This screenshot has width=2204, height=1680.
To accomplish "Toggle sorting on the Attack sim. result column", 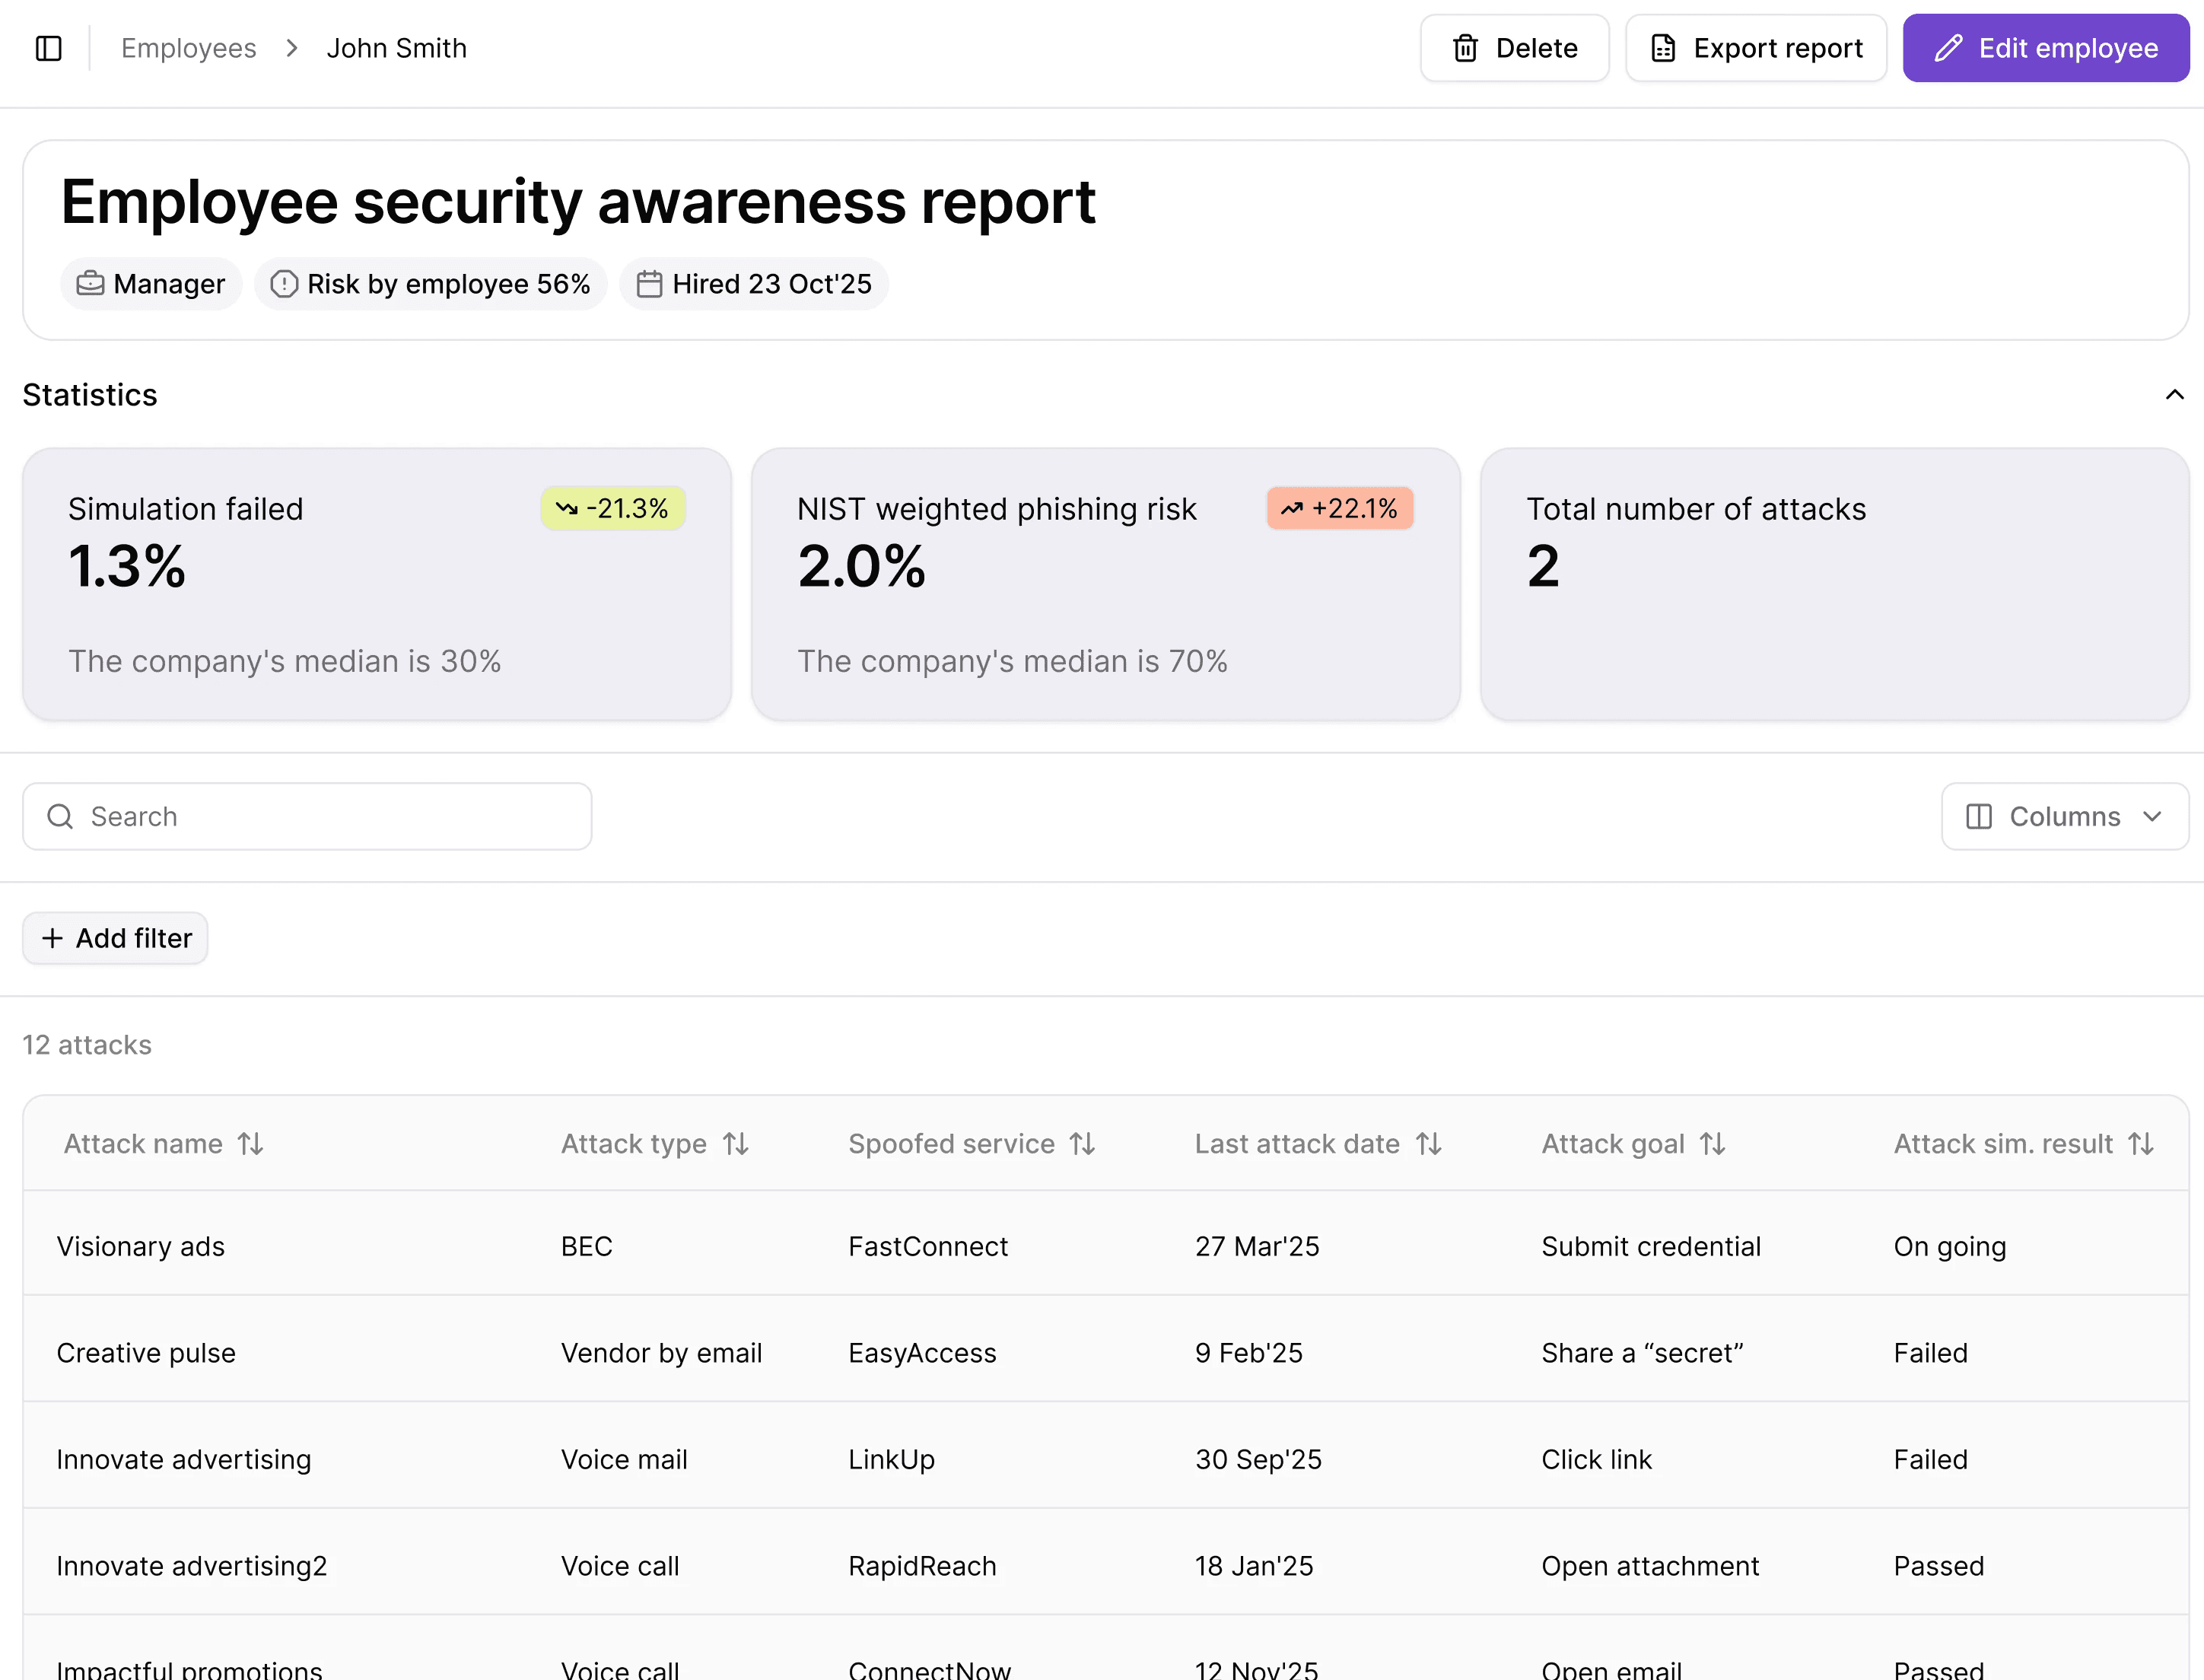I will [x=2142, y=1143].
